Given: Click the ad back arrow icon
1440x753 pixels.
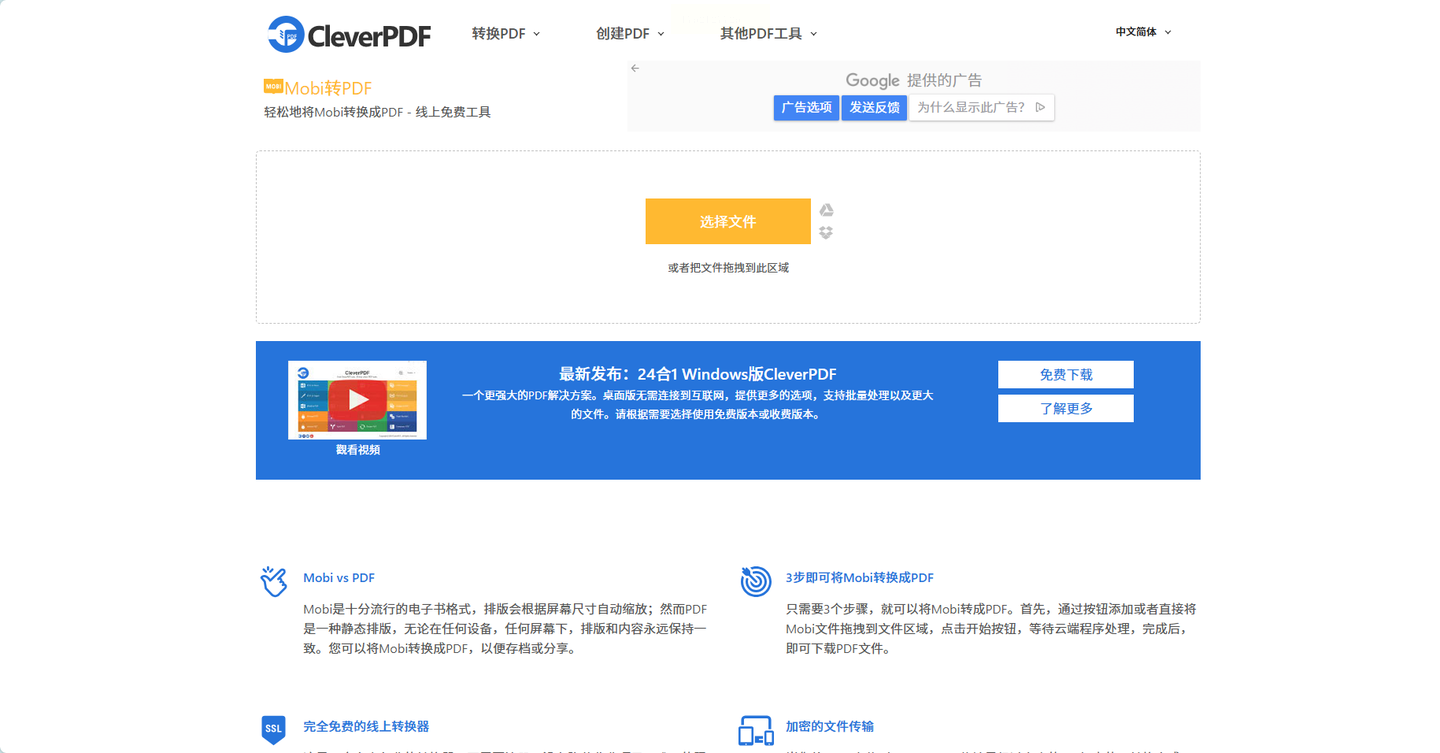Looking at the screenshot, I should click(x=635, y=68).
